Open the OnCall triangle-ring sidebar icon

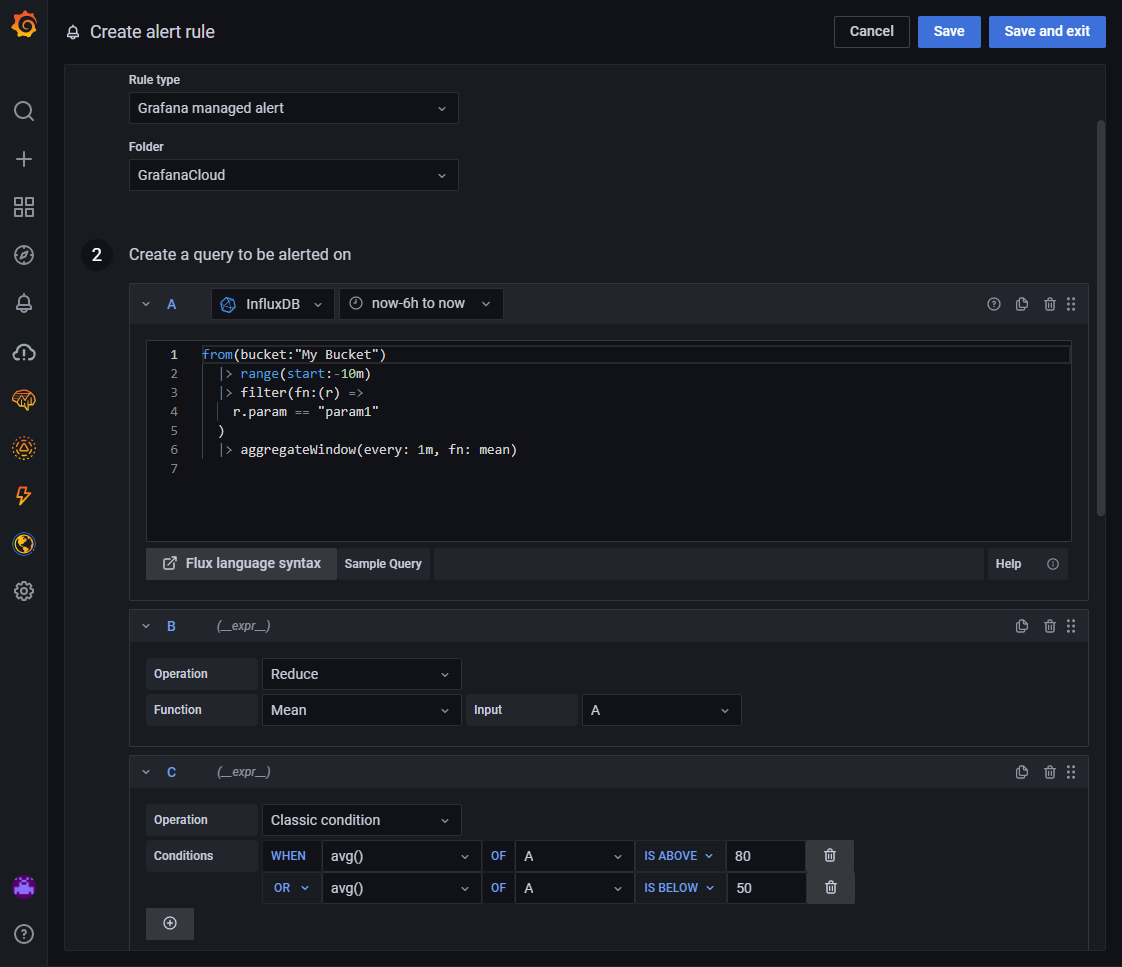24,448
